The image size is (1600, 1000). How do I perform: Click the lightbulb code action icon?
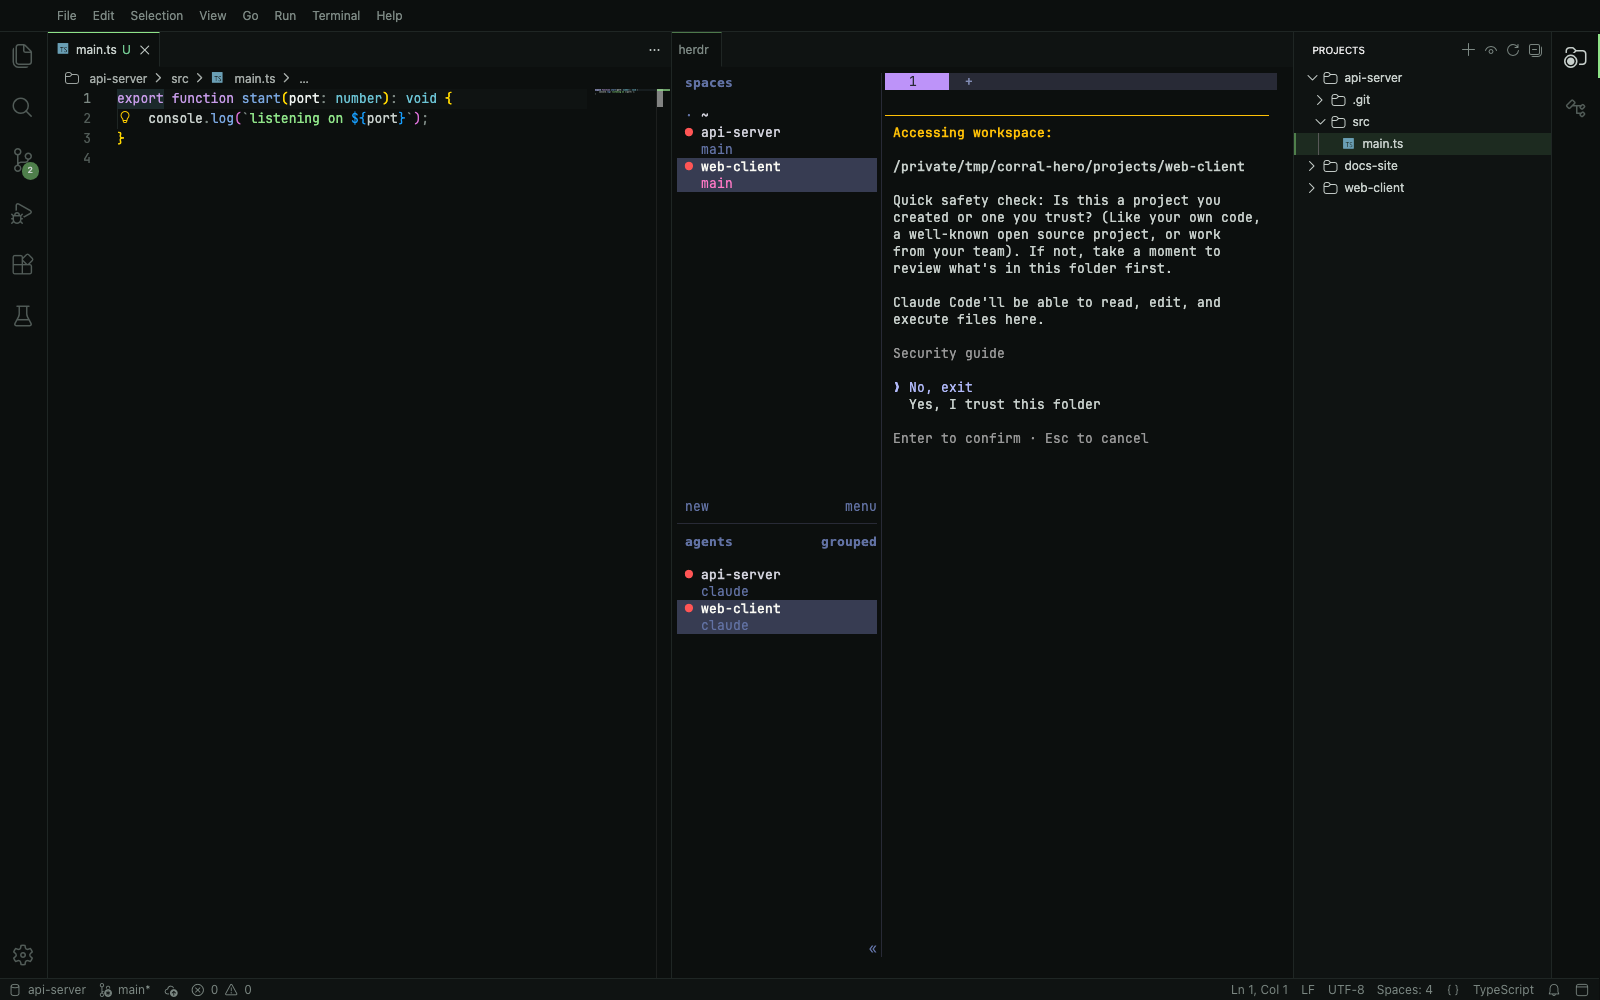[125, 118]
